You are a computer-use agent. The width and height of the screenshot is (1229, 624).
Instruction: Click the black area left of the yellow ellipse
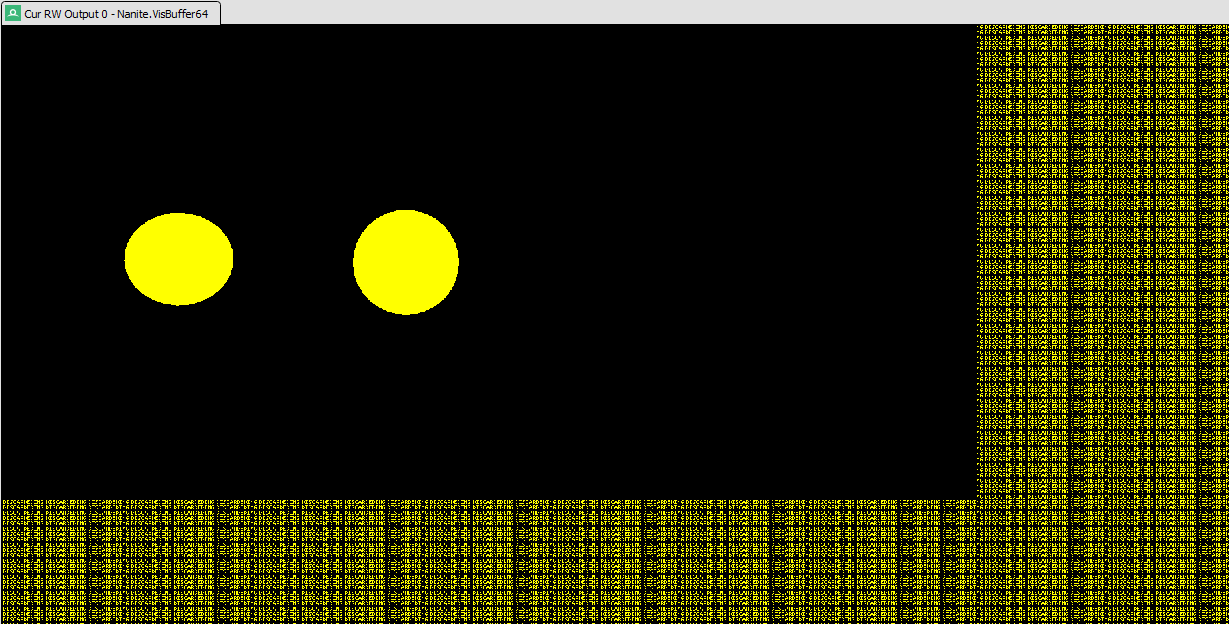[x=60, y=260]
